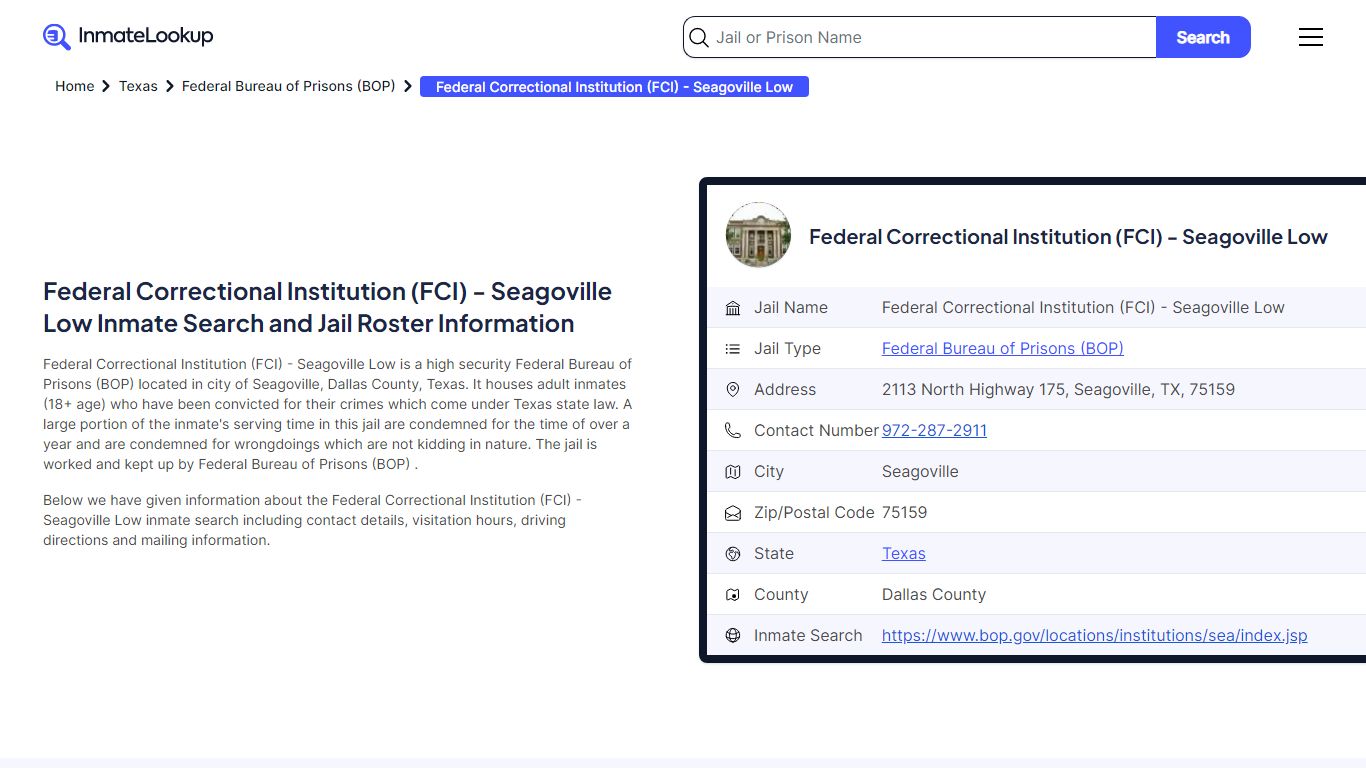1366x768 pixels.
Task: Click the Jail Name building icon
Action: (733, 308)
